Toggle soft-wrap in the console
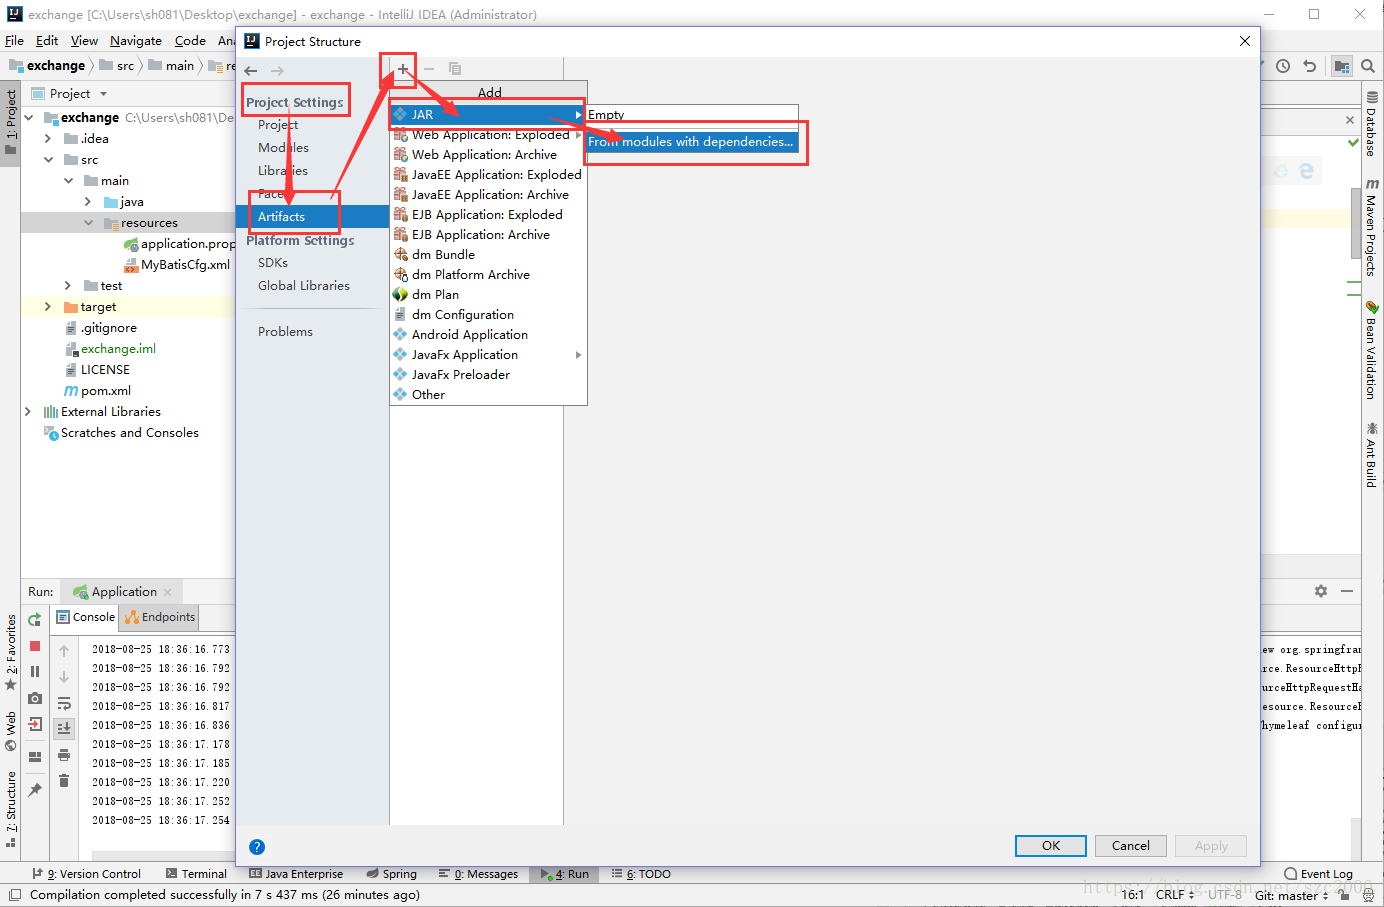 [64, 703]
